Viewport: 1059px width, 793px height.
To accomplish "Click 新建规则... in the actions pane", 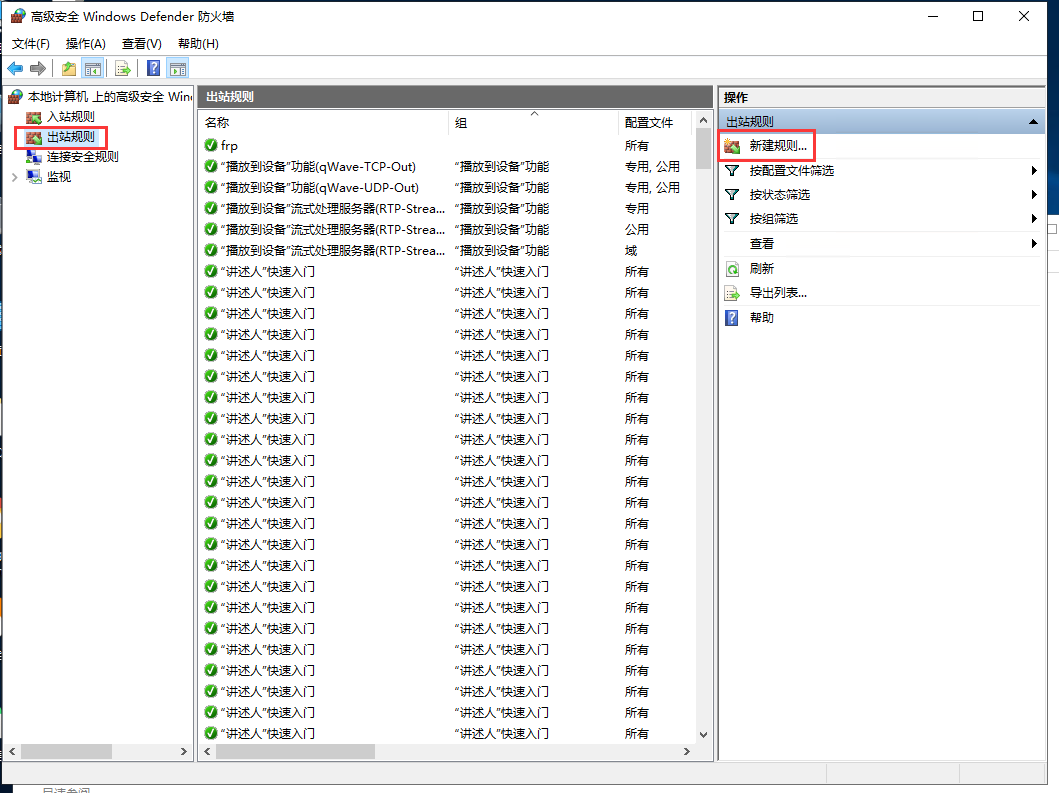I will tap(778, 146).
